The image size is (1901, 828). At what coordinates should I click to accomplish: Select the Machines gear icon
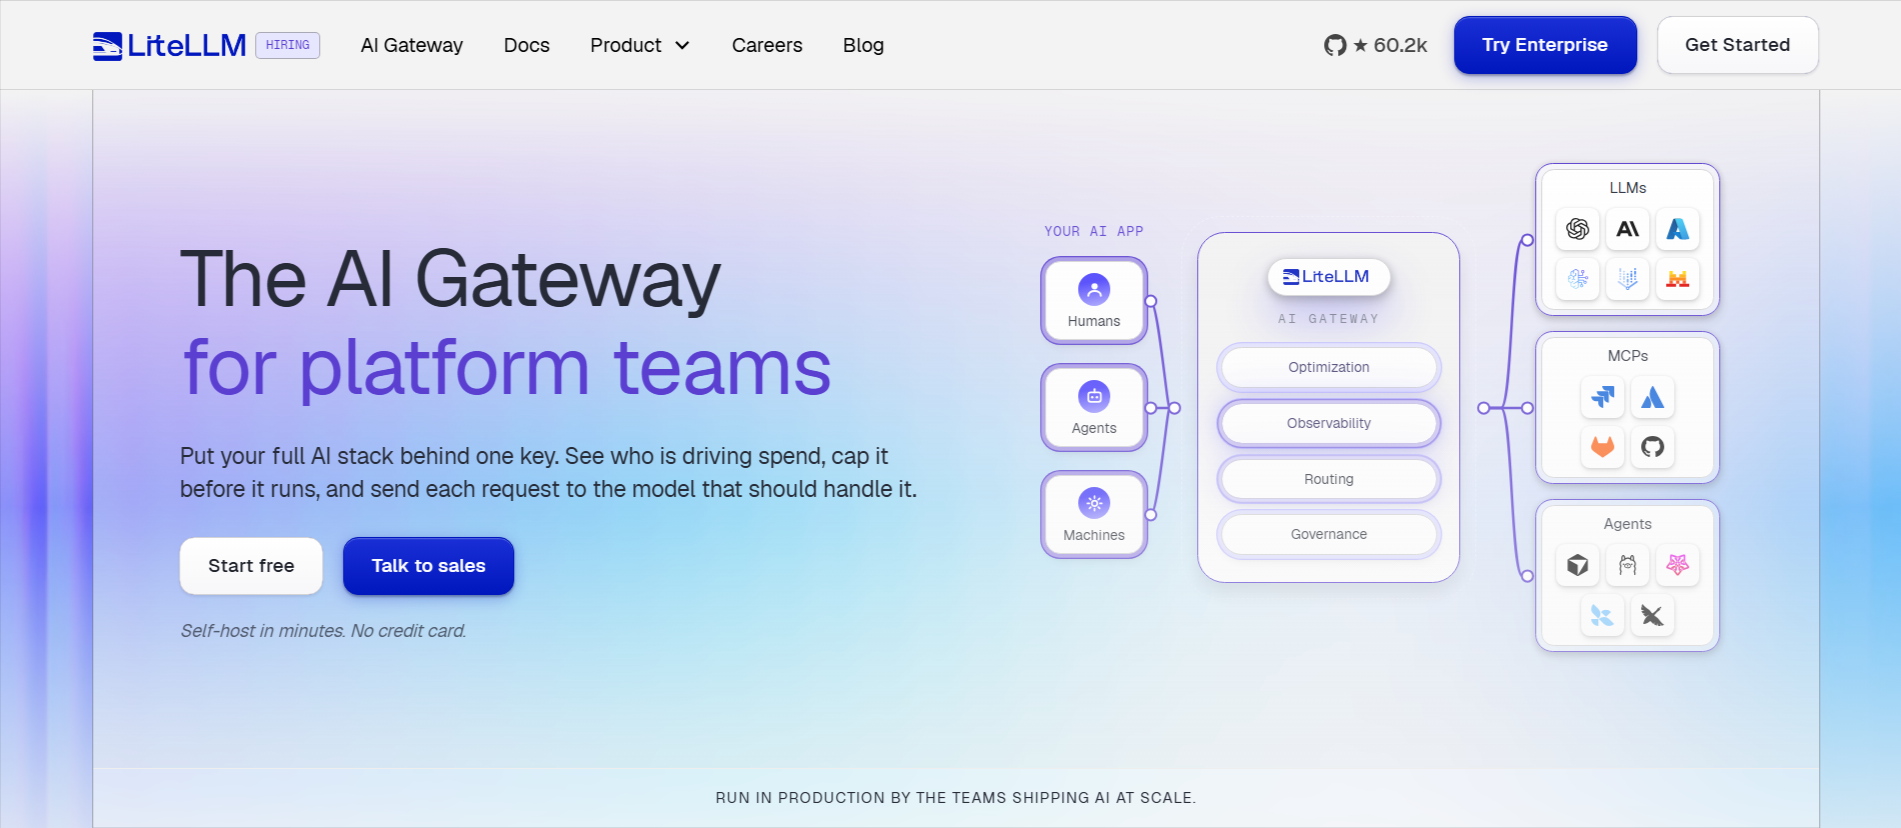1094,503
